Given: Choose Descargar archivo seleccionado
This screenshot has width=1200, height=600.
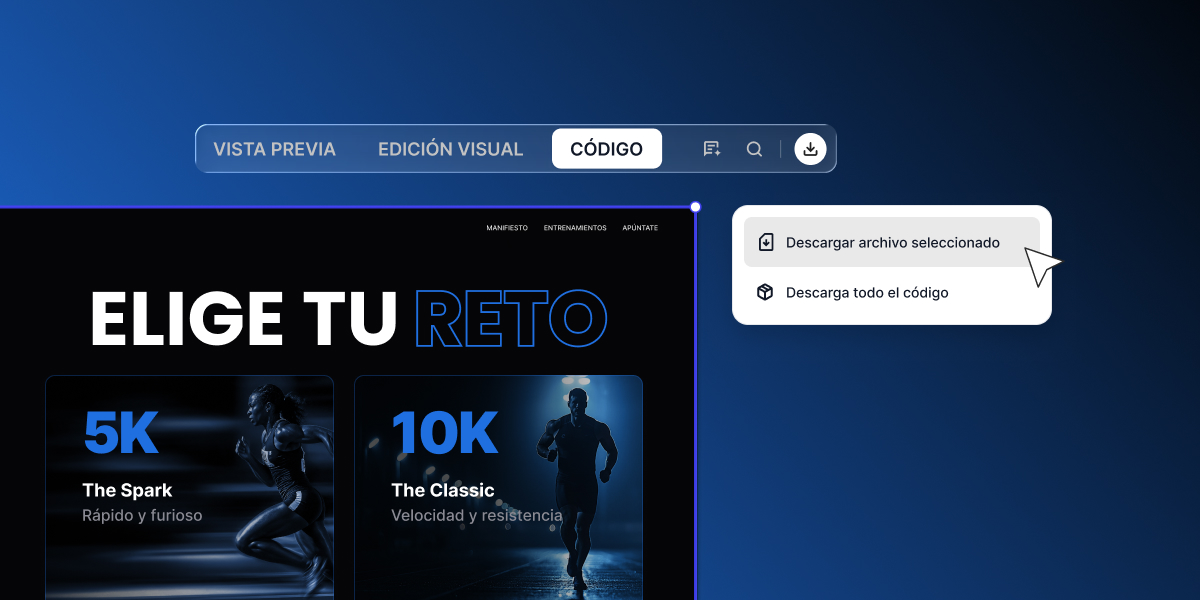Looking at the screenshot, I should click(892, 242).
